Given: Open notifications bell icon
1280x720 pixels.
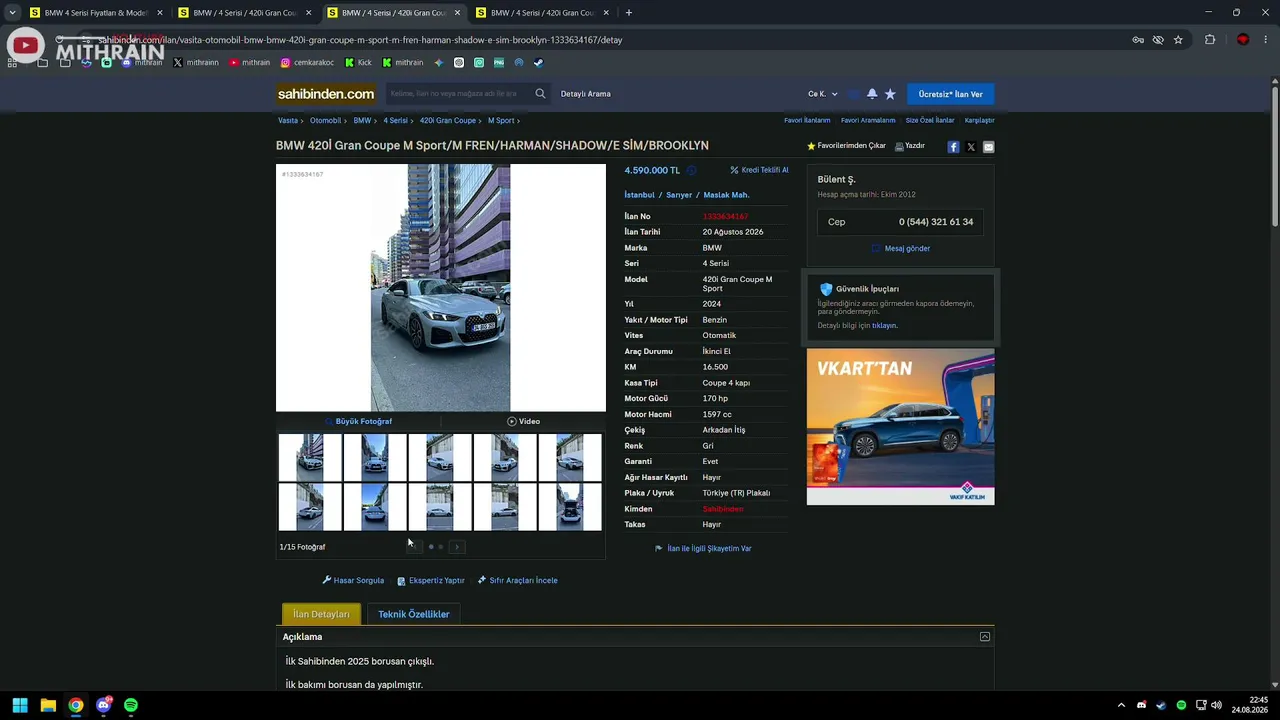Looking at the screenshot, I should tap(872, 94).
